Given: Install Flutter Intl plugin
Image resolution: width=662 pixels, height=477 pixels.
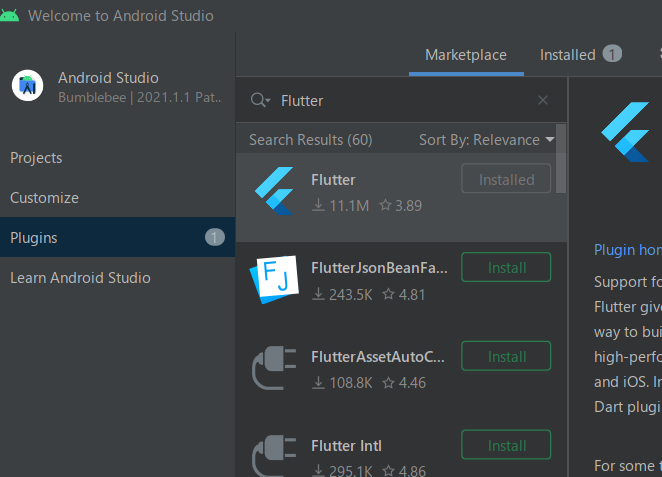Looking at the screenshot, I should [506, 445].
